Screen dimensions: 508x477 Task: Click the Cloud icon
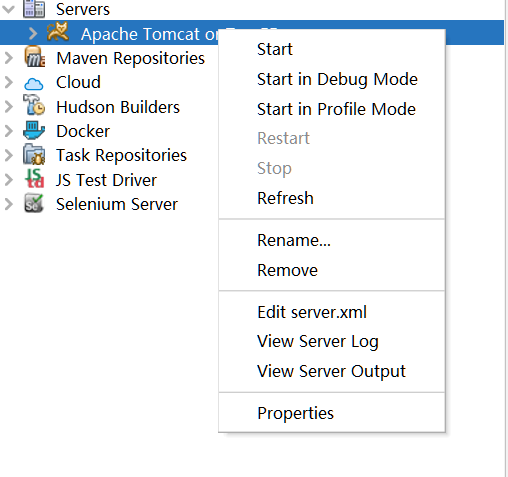(34, 84)
